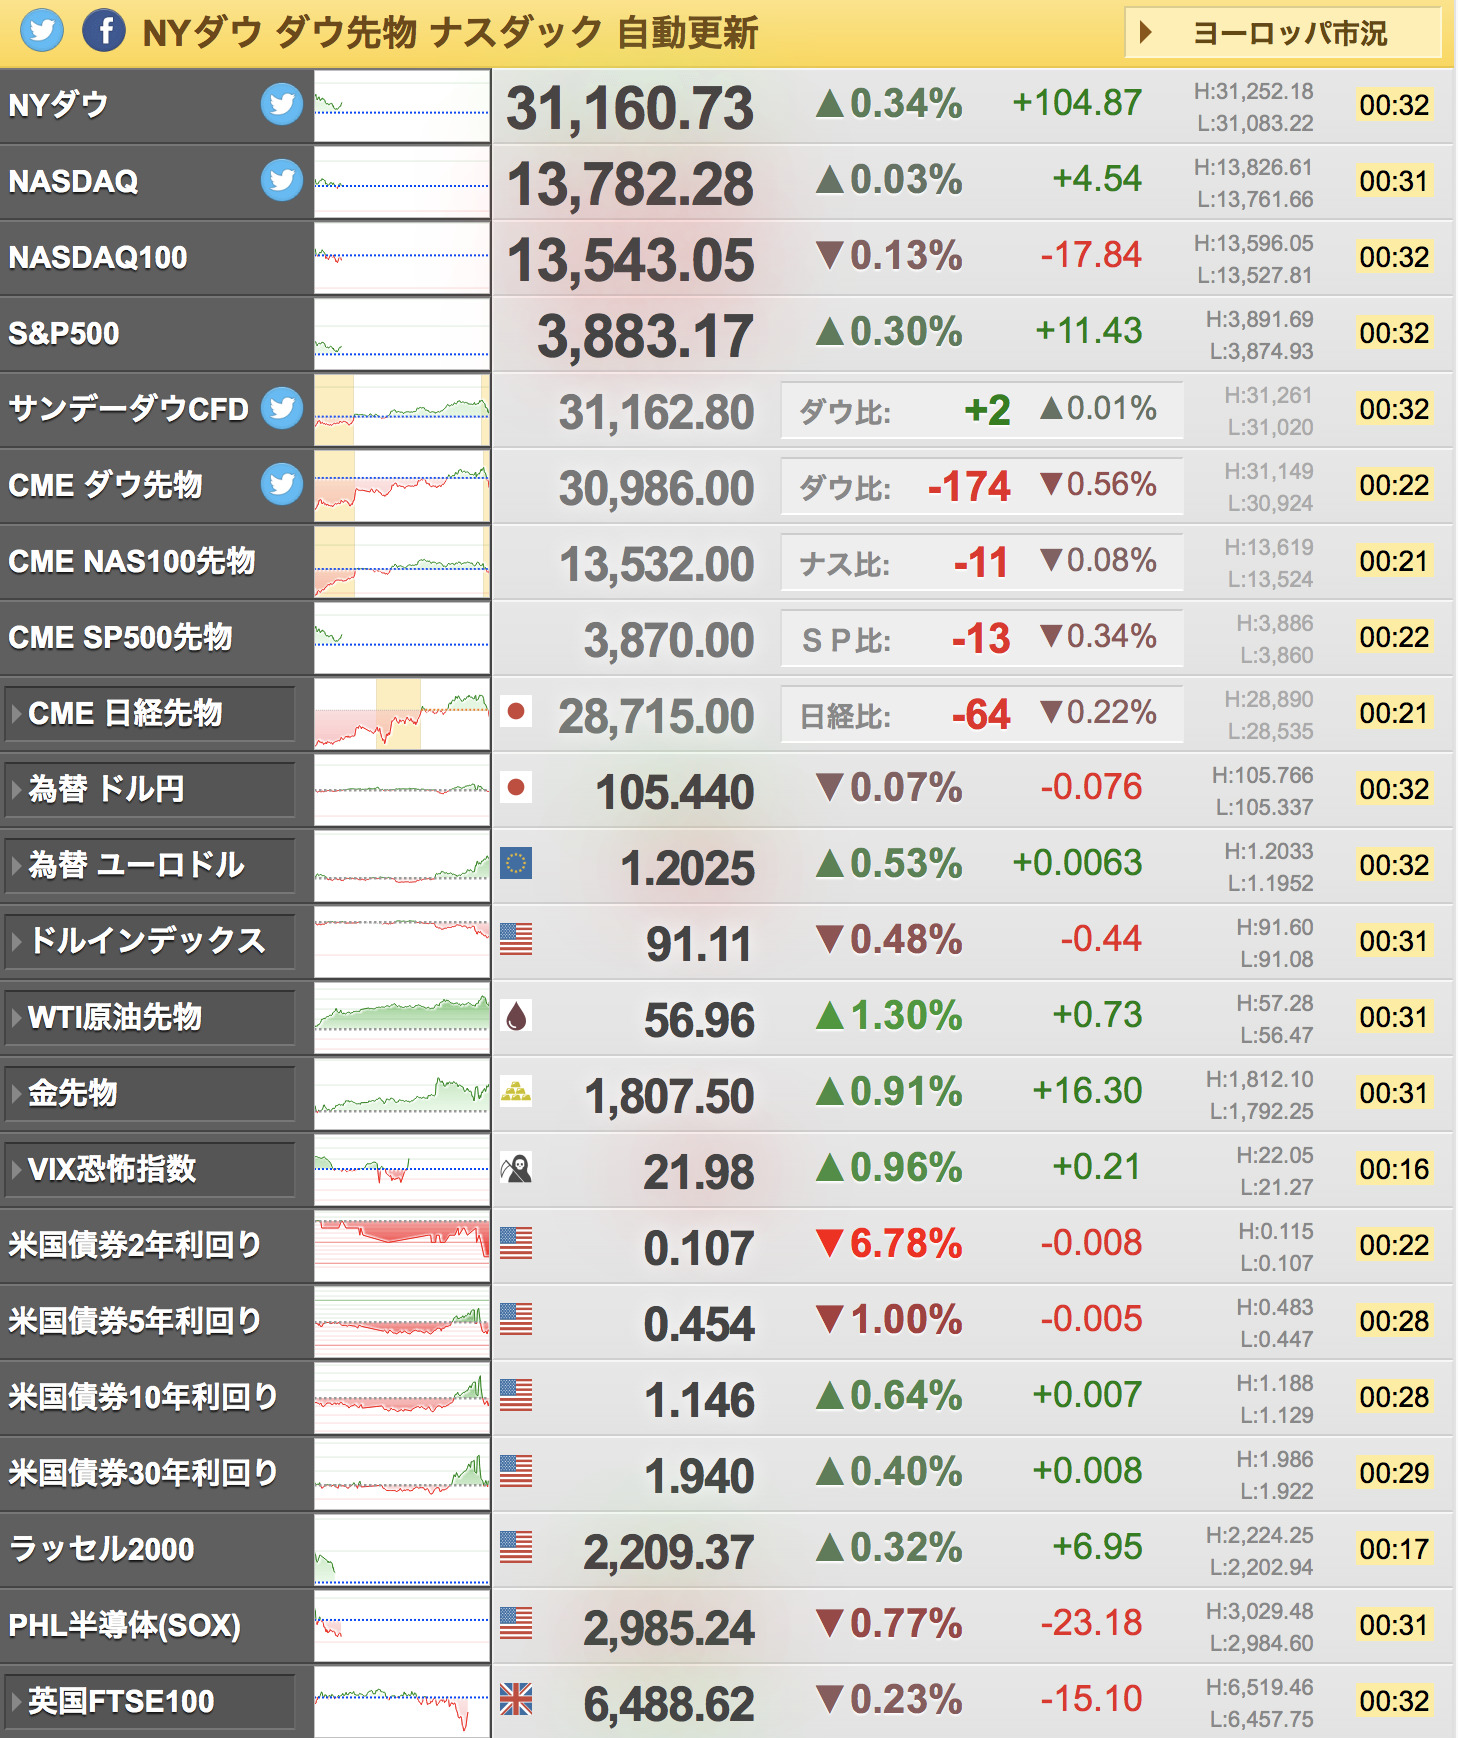Open the CME ダウ先物 mini chart
The height and width of the screenshot is (1738, 1458).
[402, 486]
